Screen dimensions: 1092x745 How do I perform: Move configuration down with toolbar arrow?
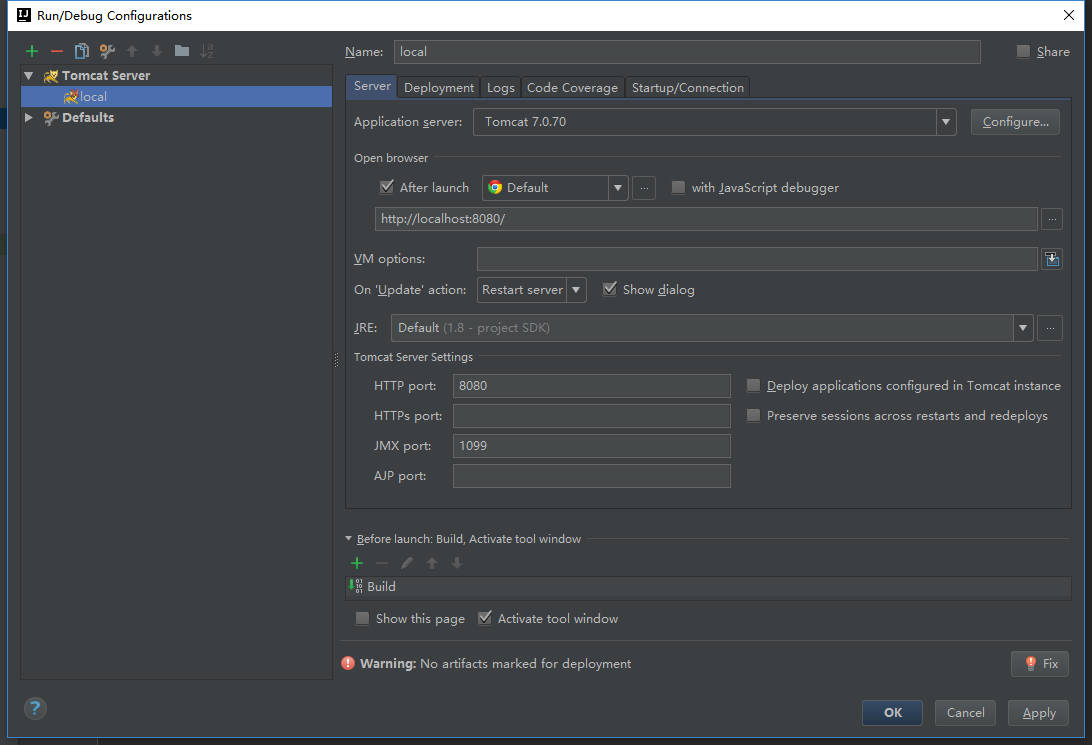point(157,51)
